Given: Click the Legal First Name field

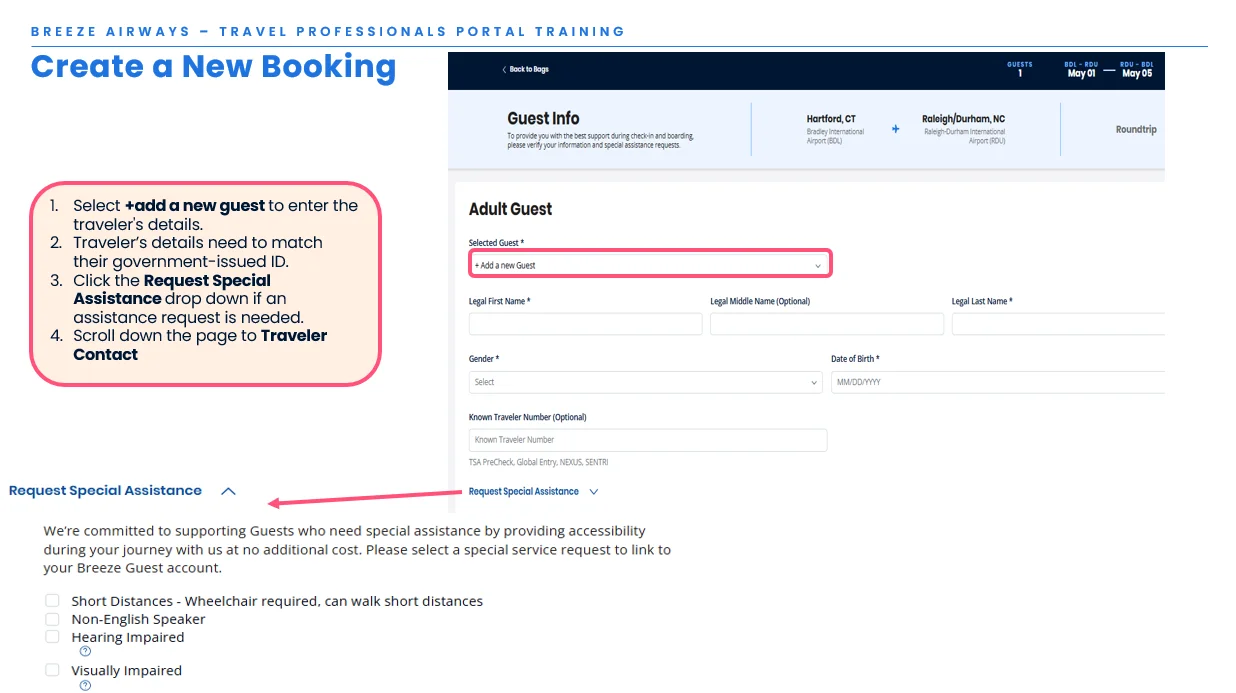Looking at the screenshot, I should tap(585, 324).
